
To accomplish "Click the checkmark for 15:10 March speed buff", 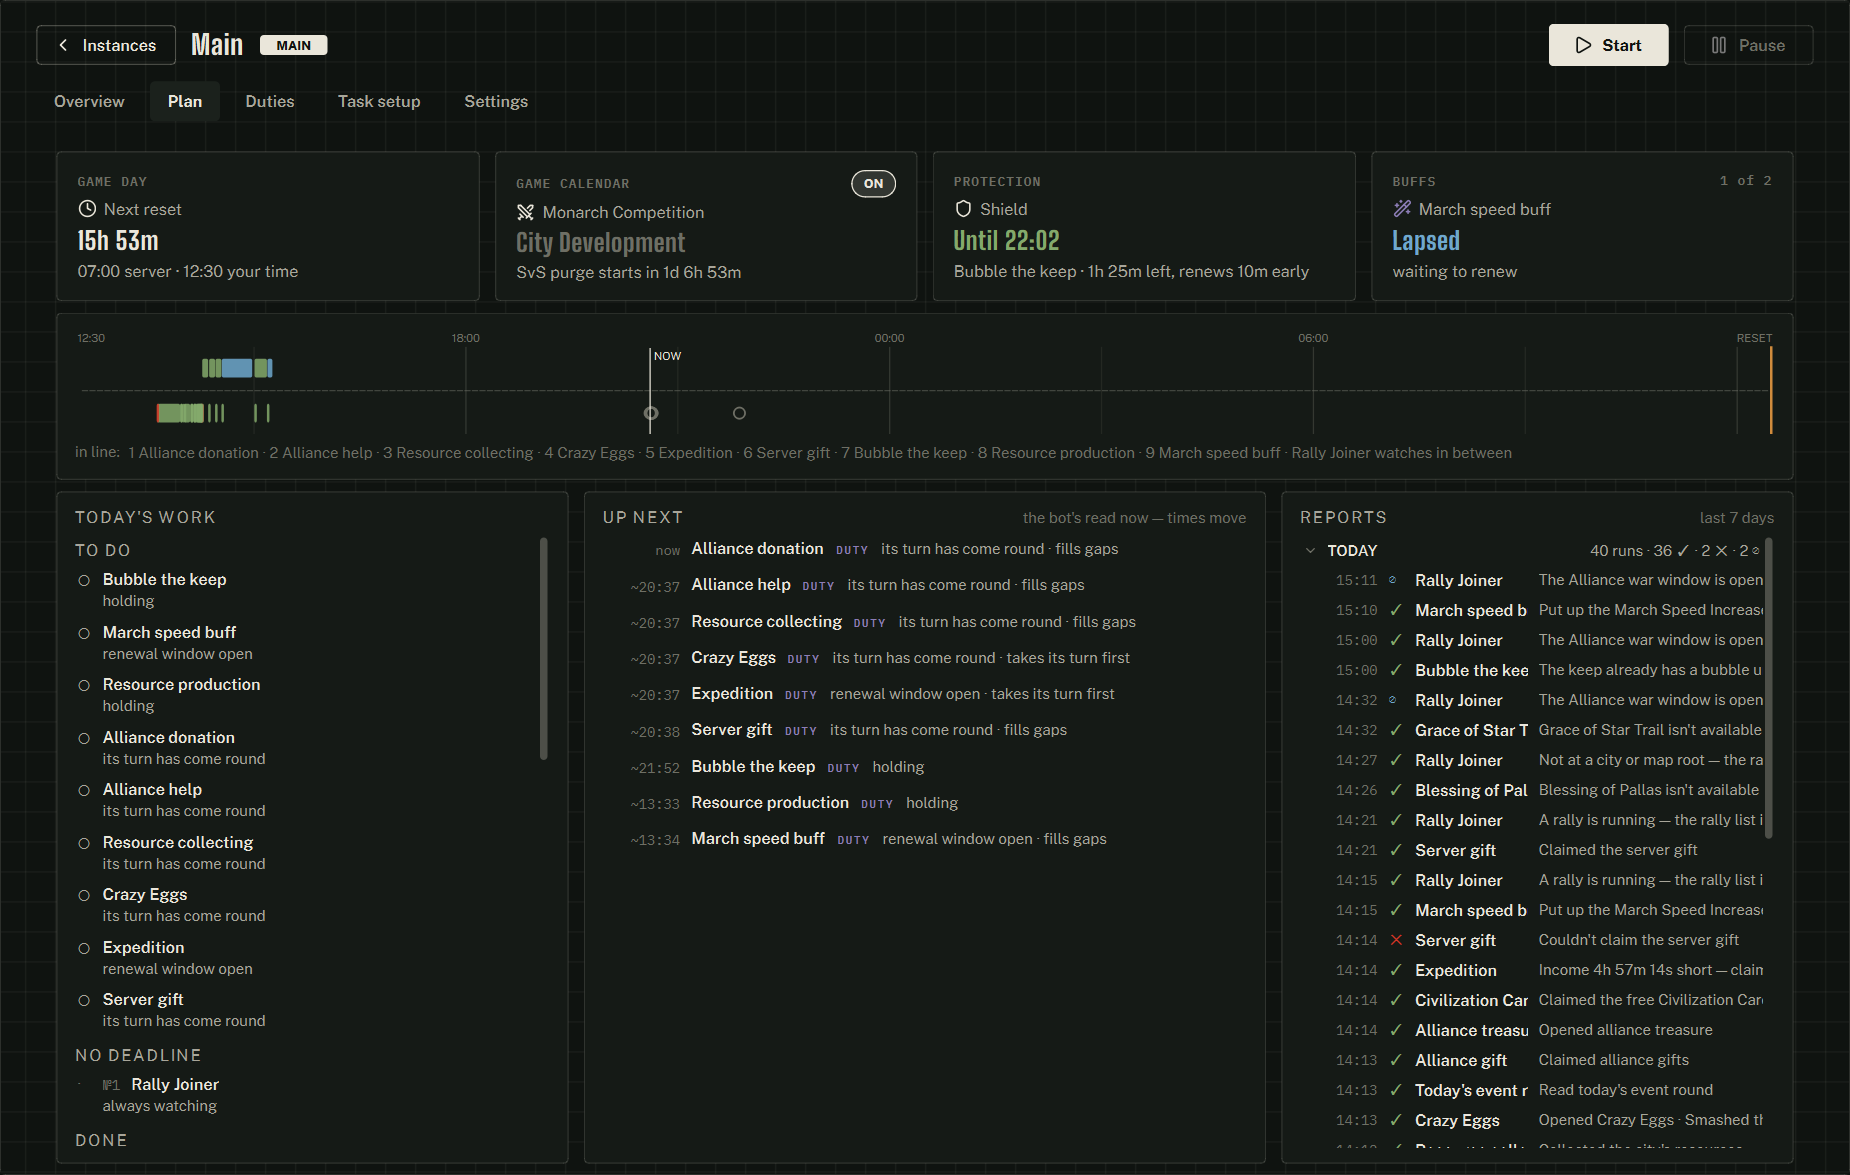I will coord(1396,610).
